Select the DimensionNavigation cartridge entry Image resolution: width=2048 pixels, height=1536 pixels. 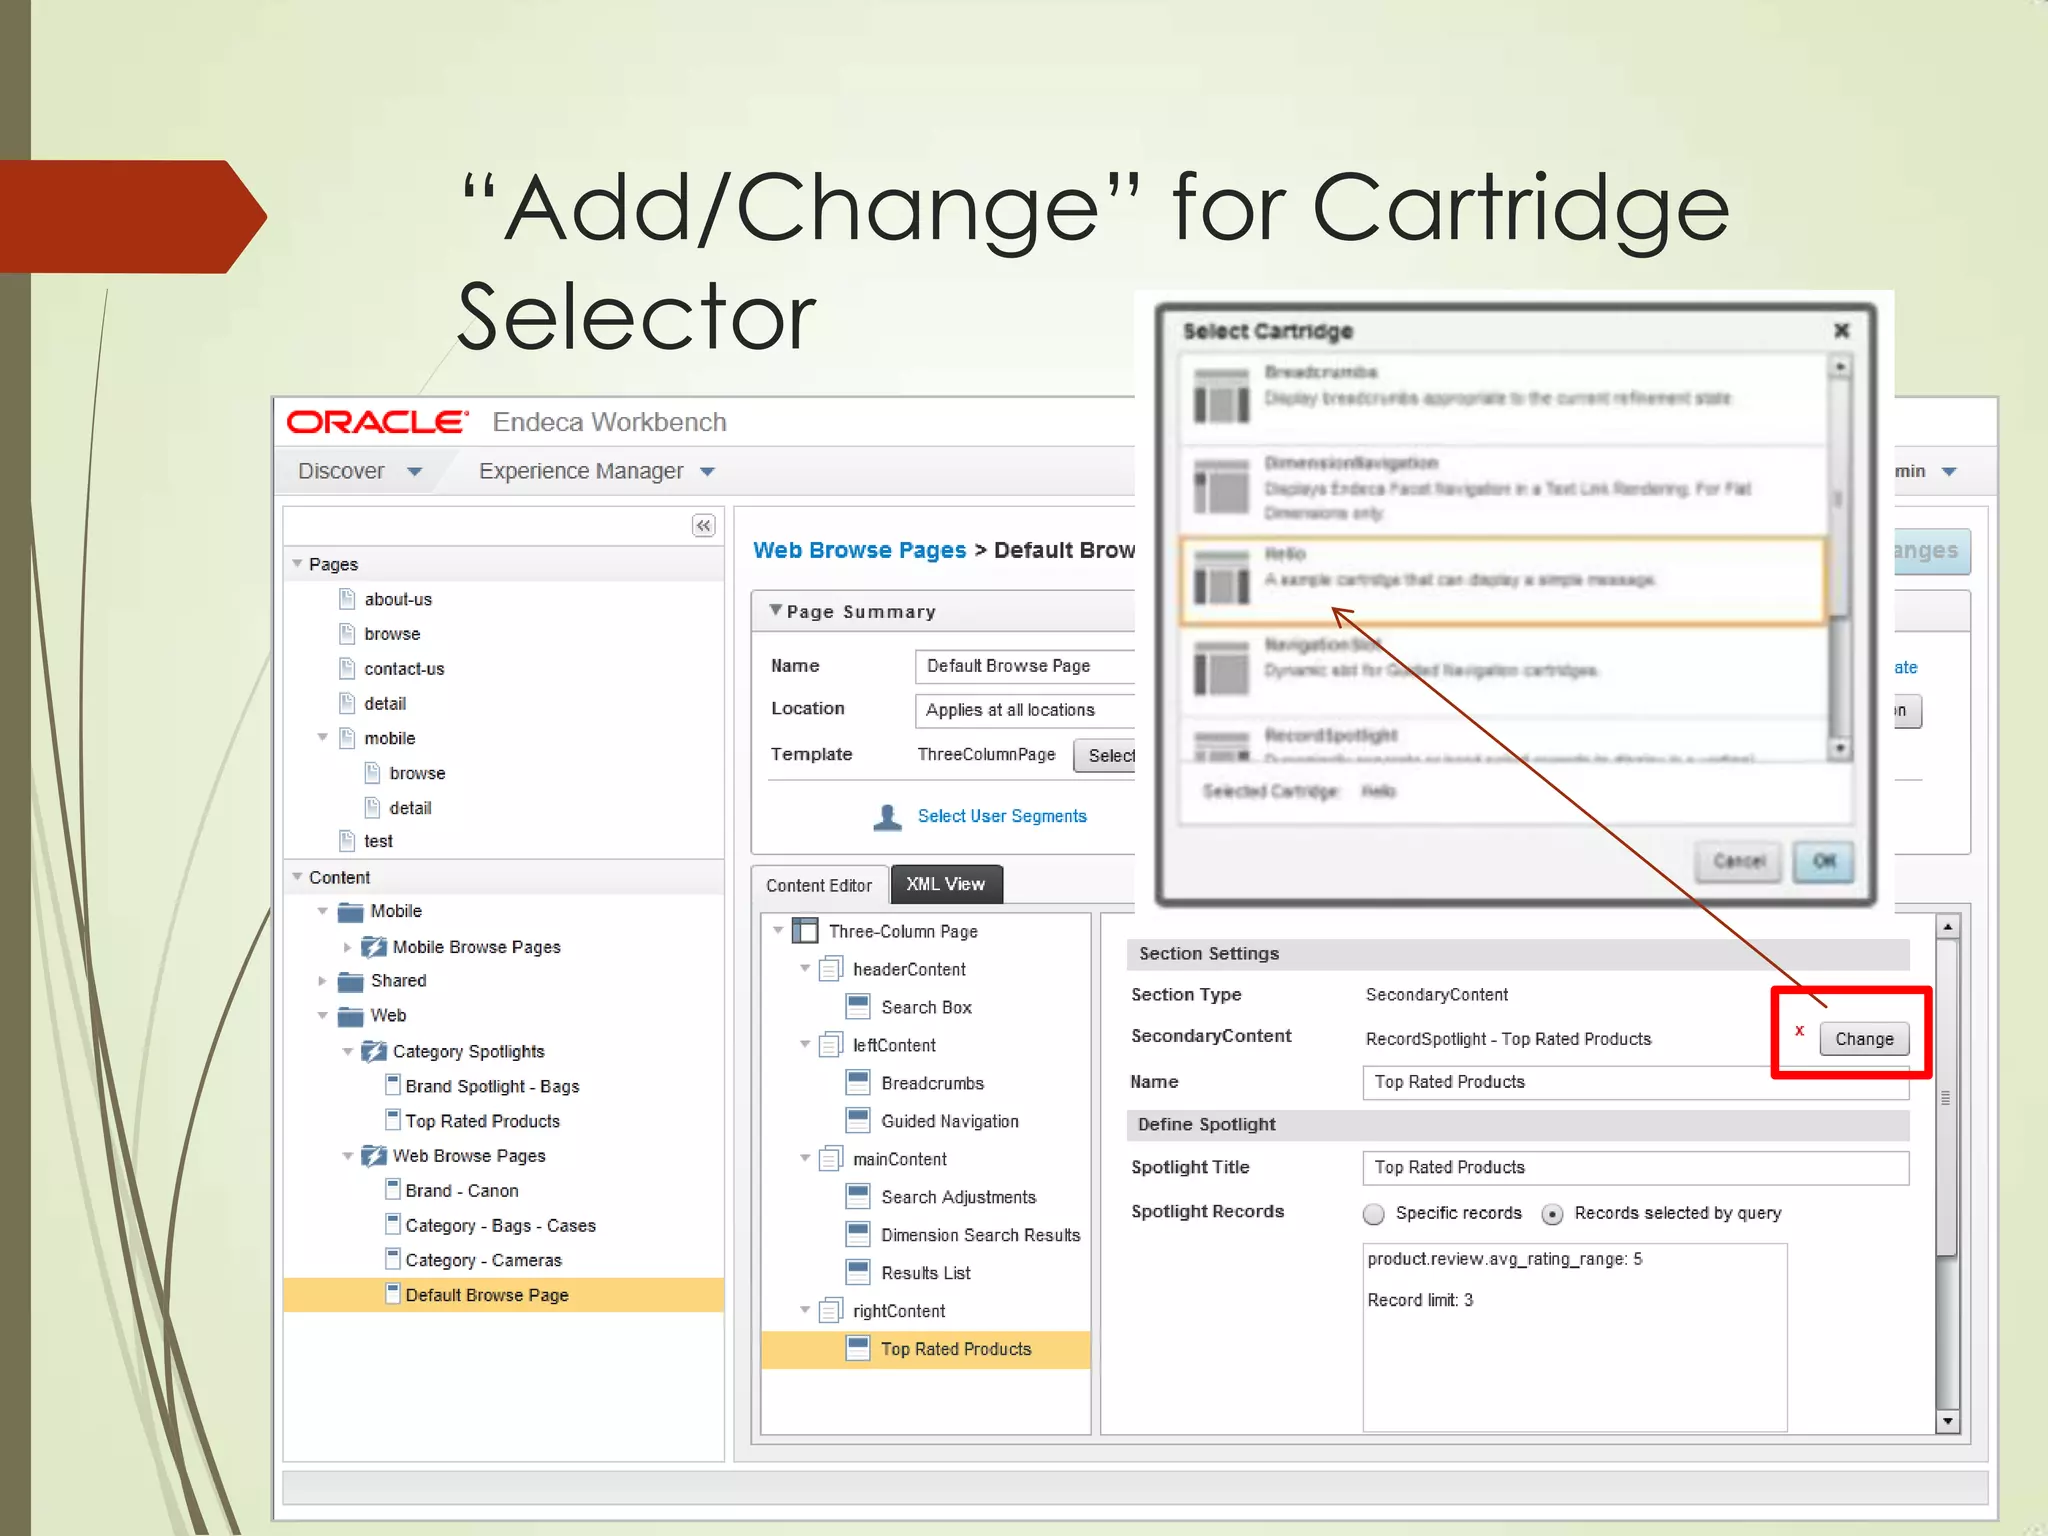(x=1503, y=490)
